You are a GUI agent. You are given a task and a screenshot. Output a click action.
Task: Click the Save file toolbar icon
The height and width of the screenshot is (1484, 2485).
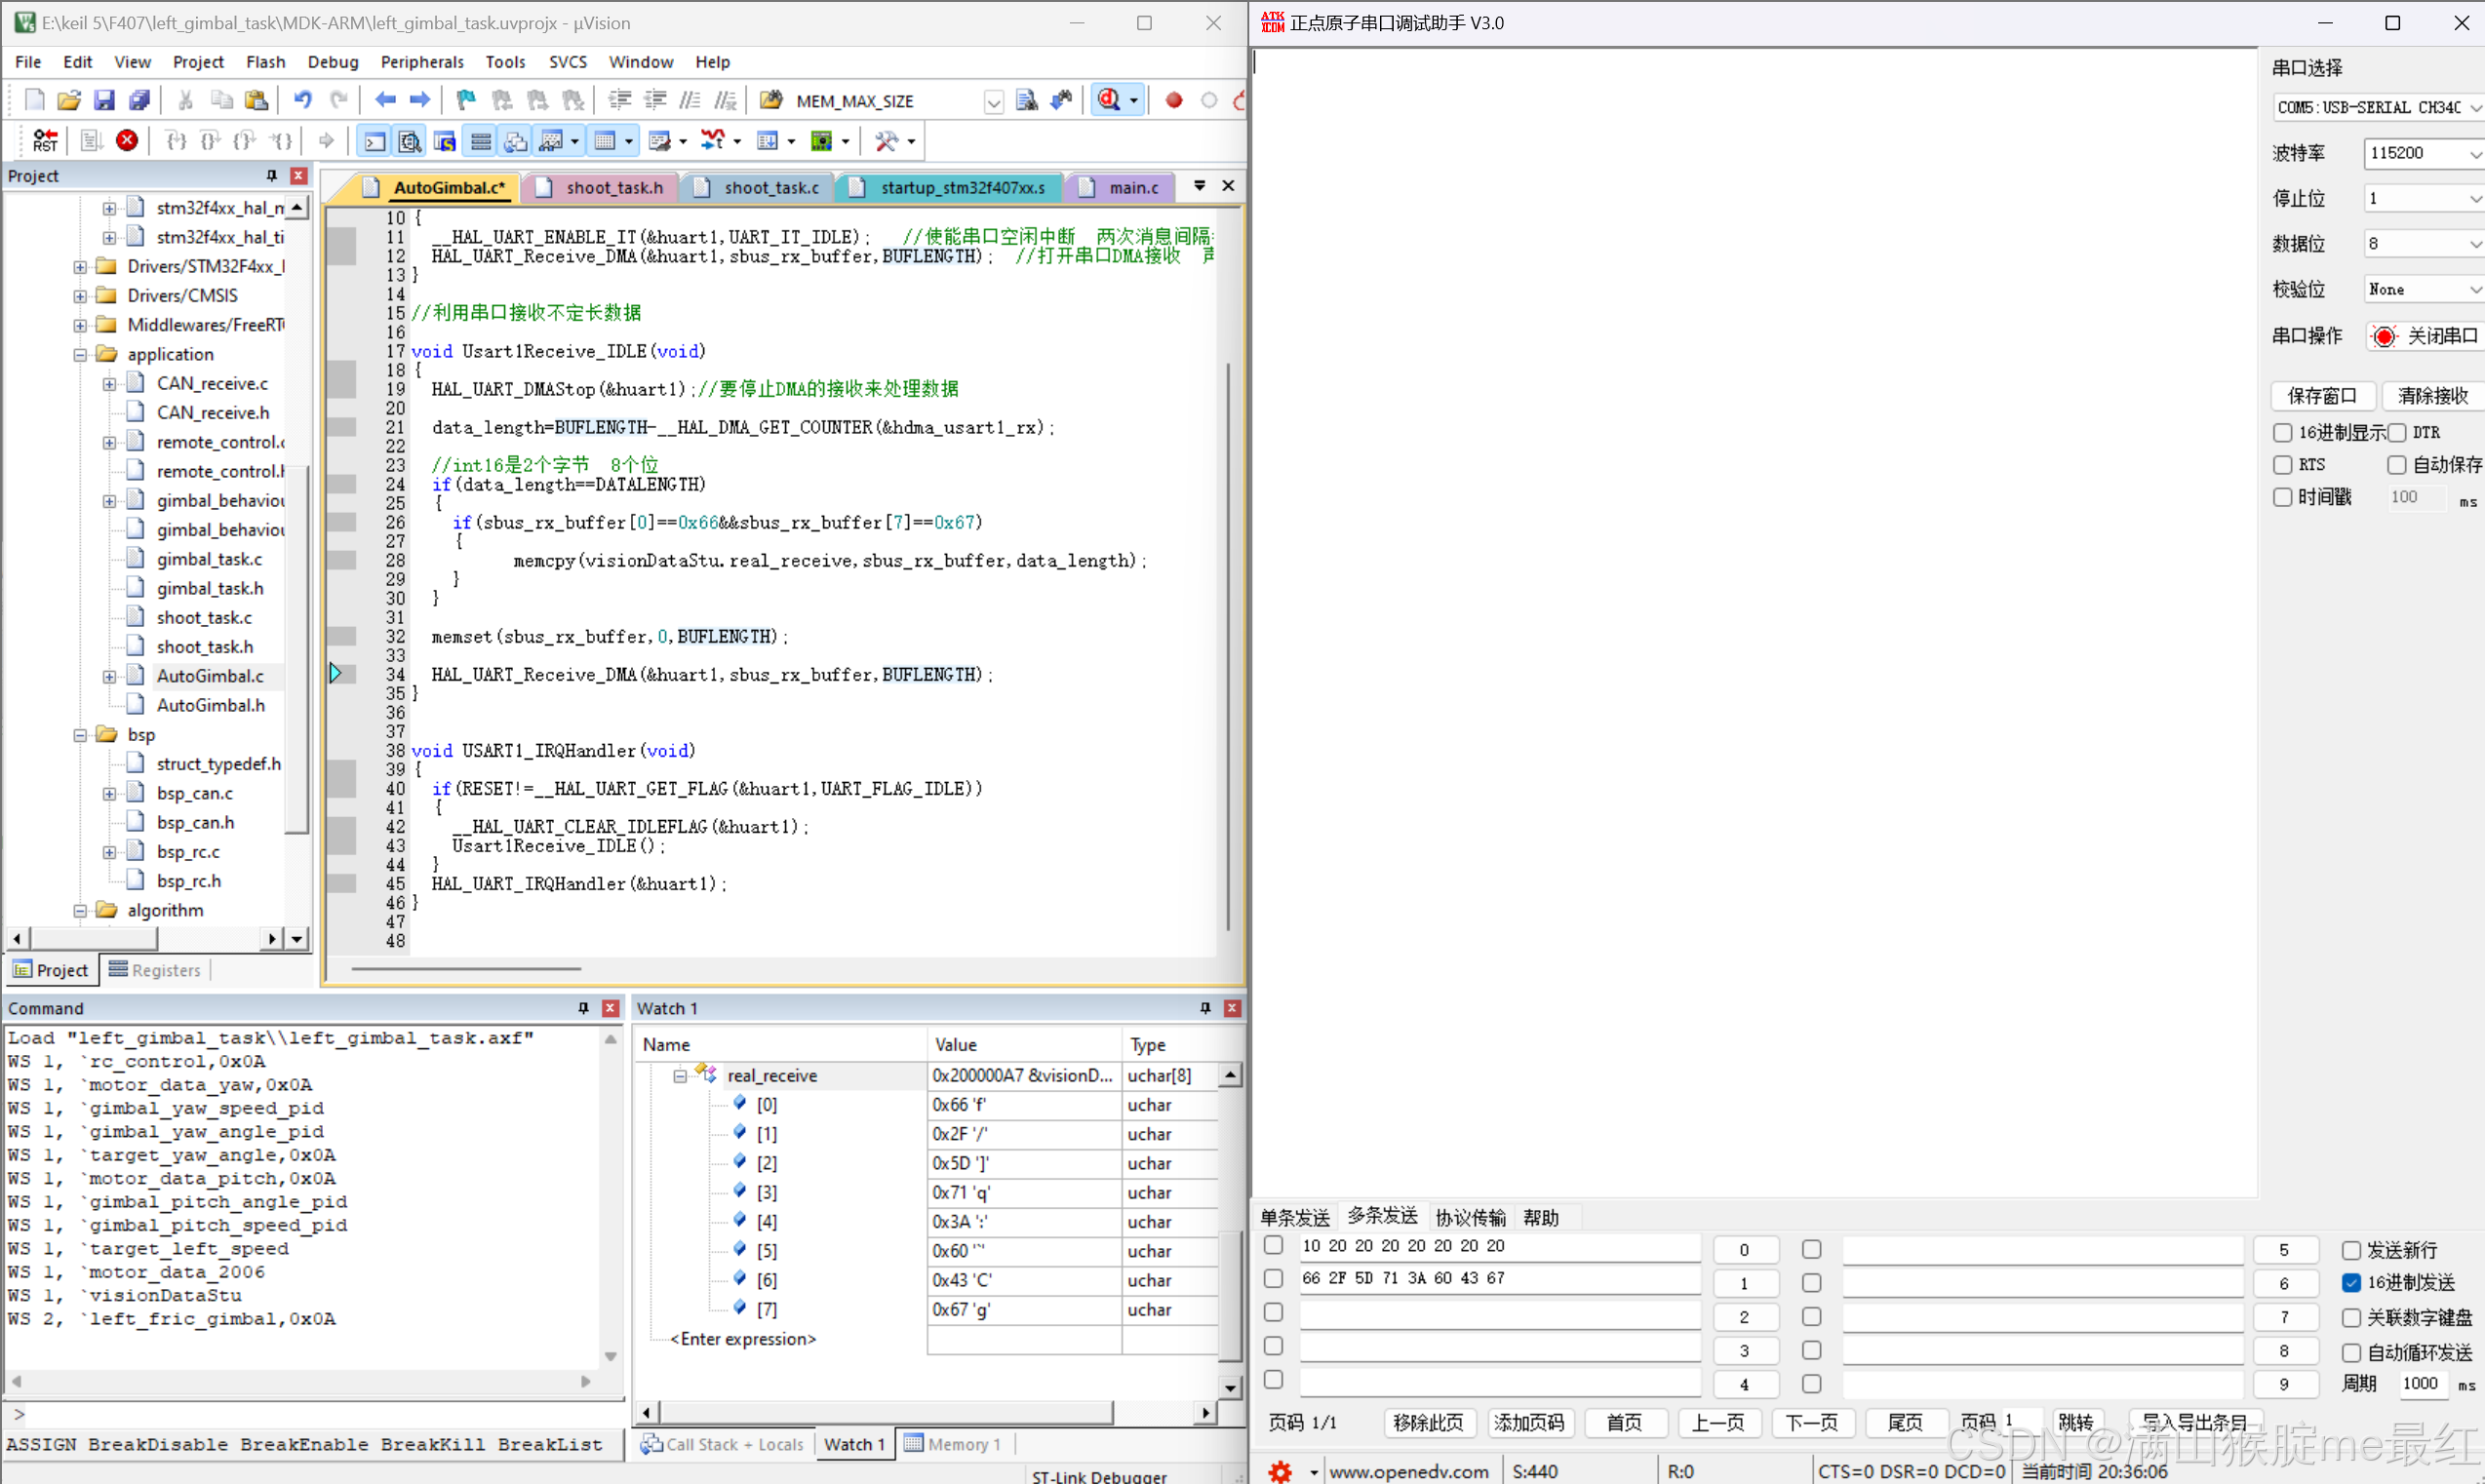coord(104,100)
